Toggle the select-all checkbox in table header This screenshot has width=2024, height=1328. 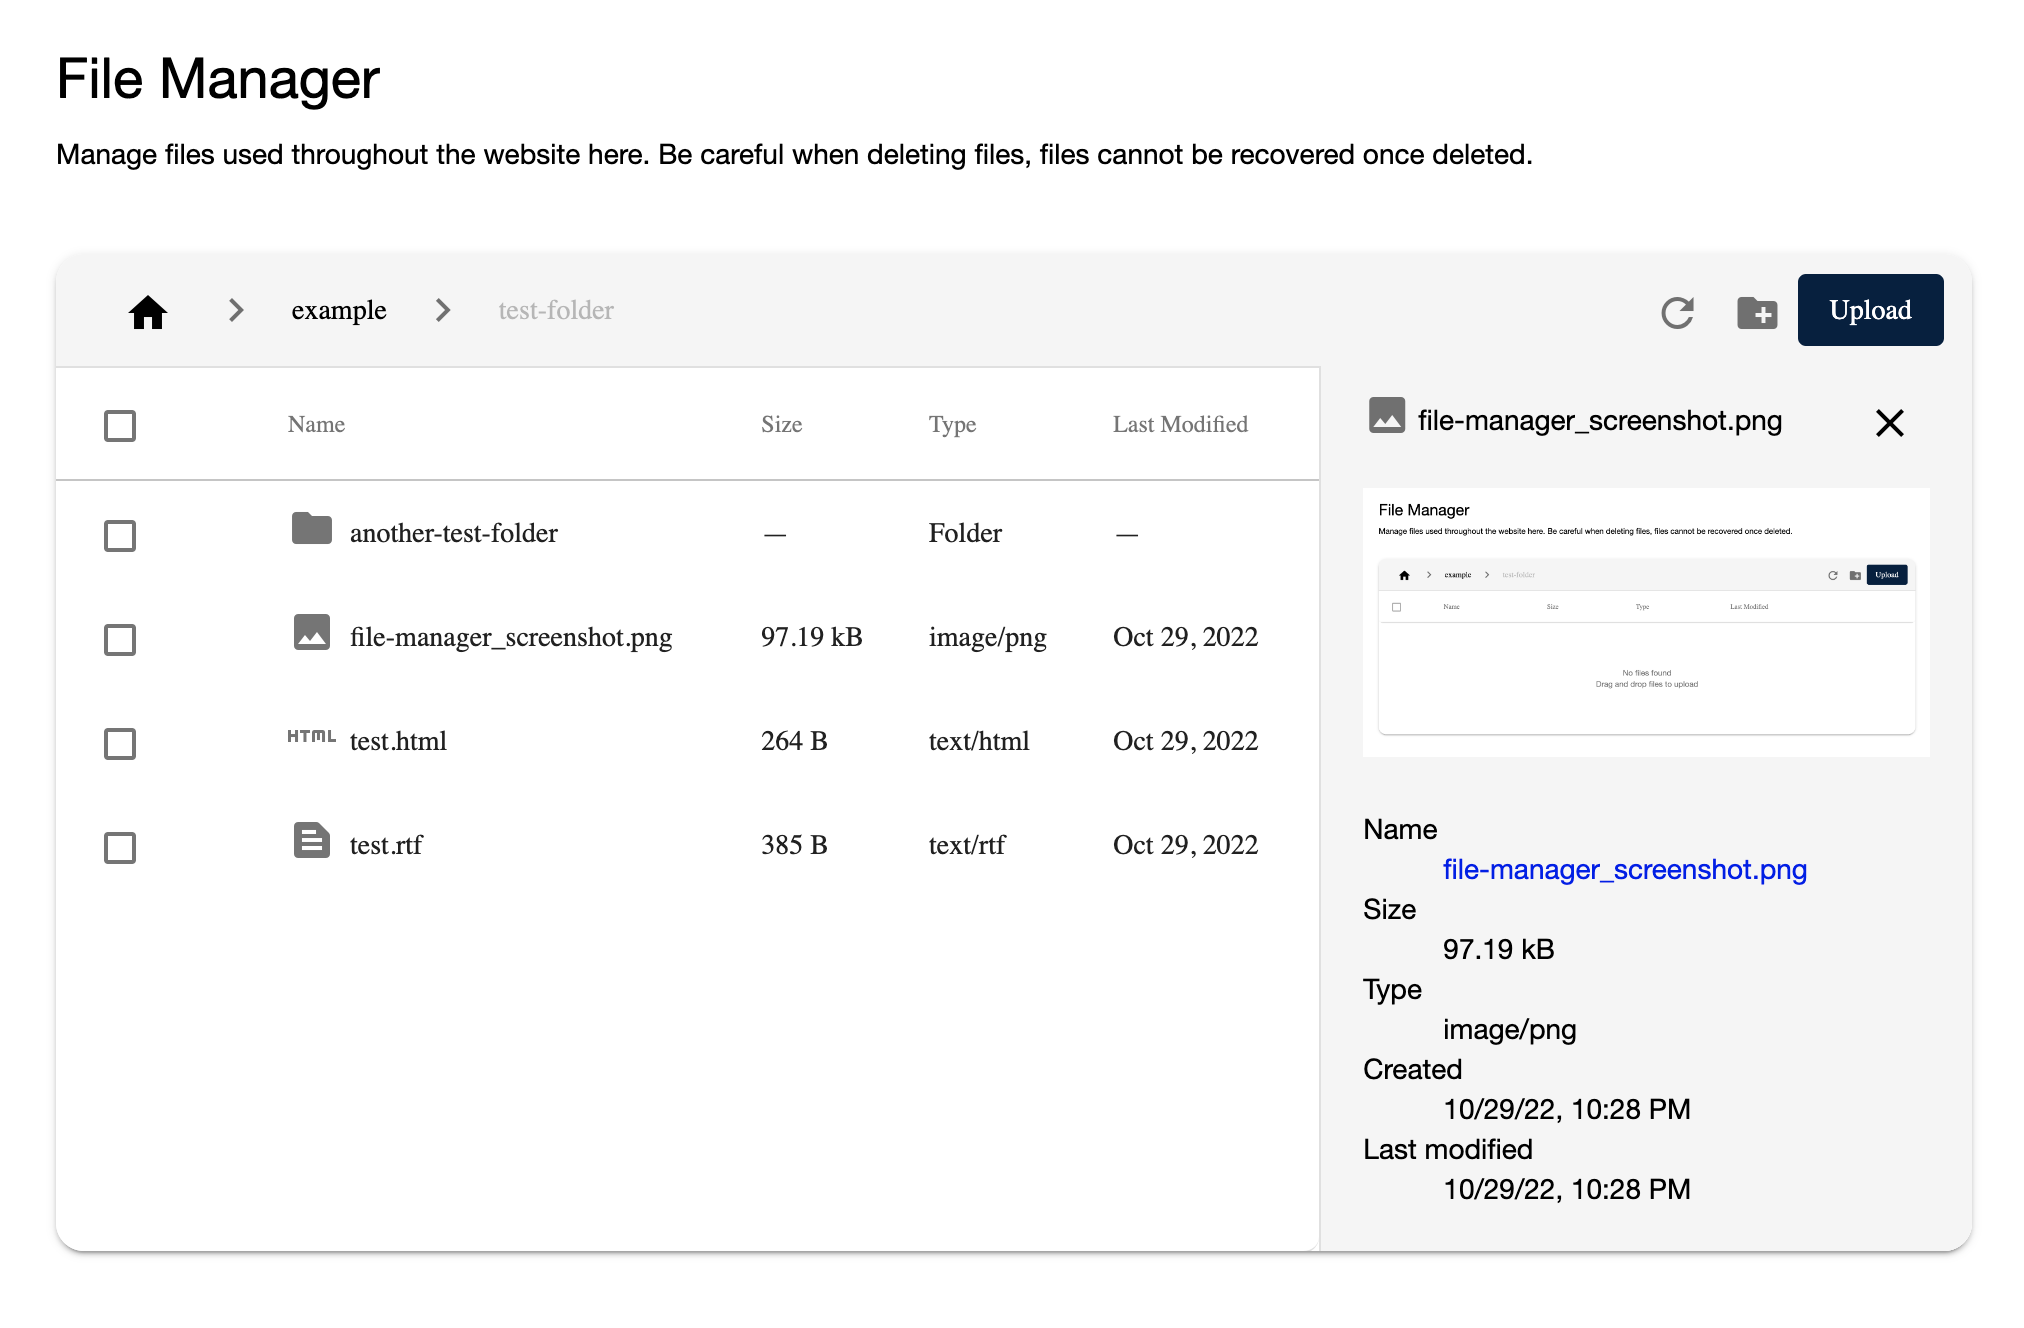120,426
